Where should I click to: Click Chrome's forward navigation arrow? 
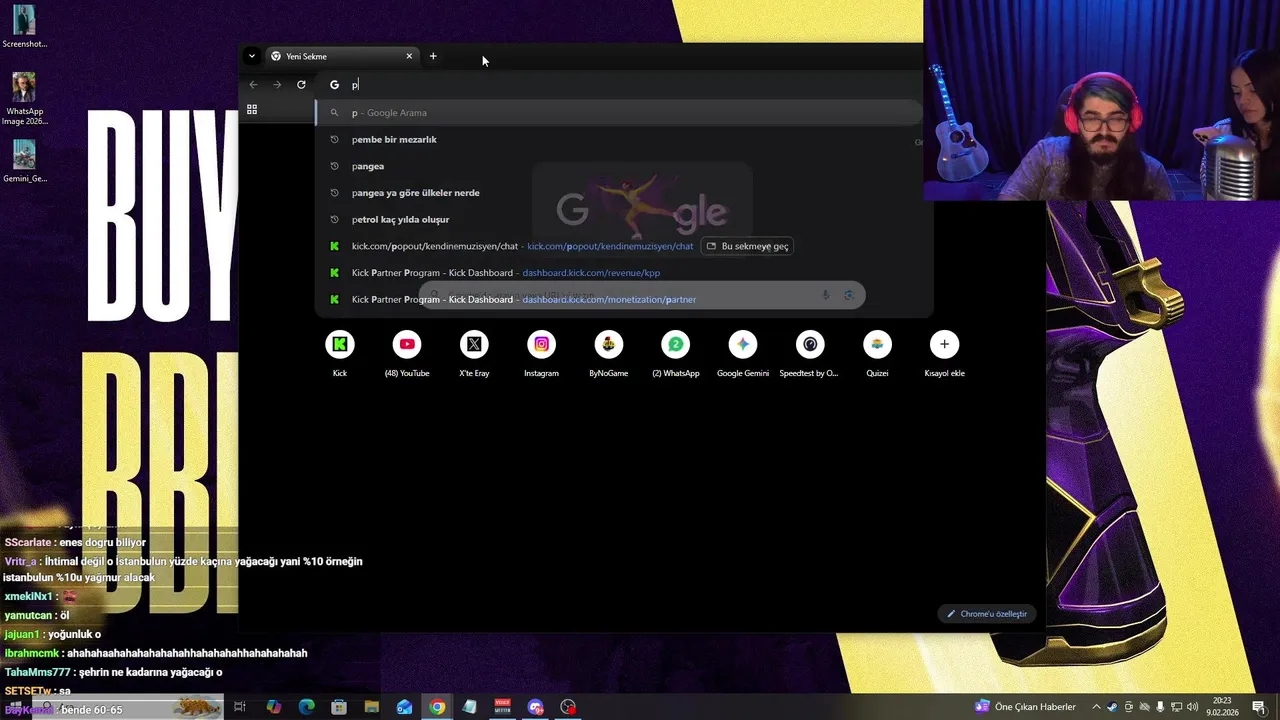pyautogui.click(x=277, y=84)
